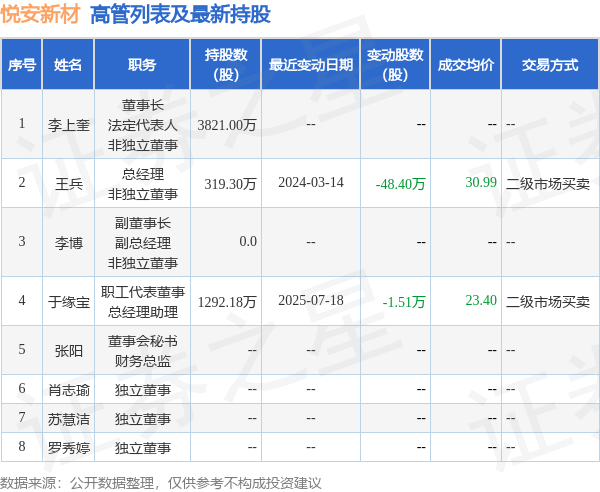Viewport: 600px width, 492px height.
Task: Click the change amount -1.51万
Action: click(404, 302)
